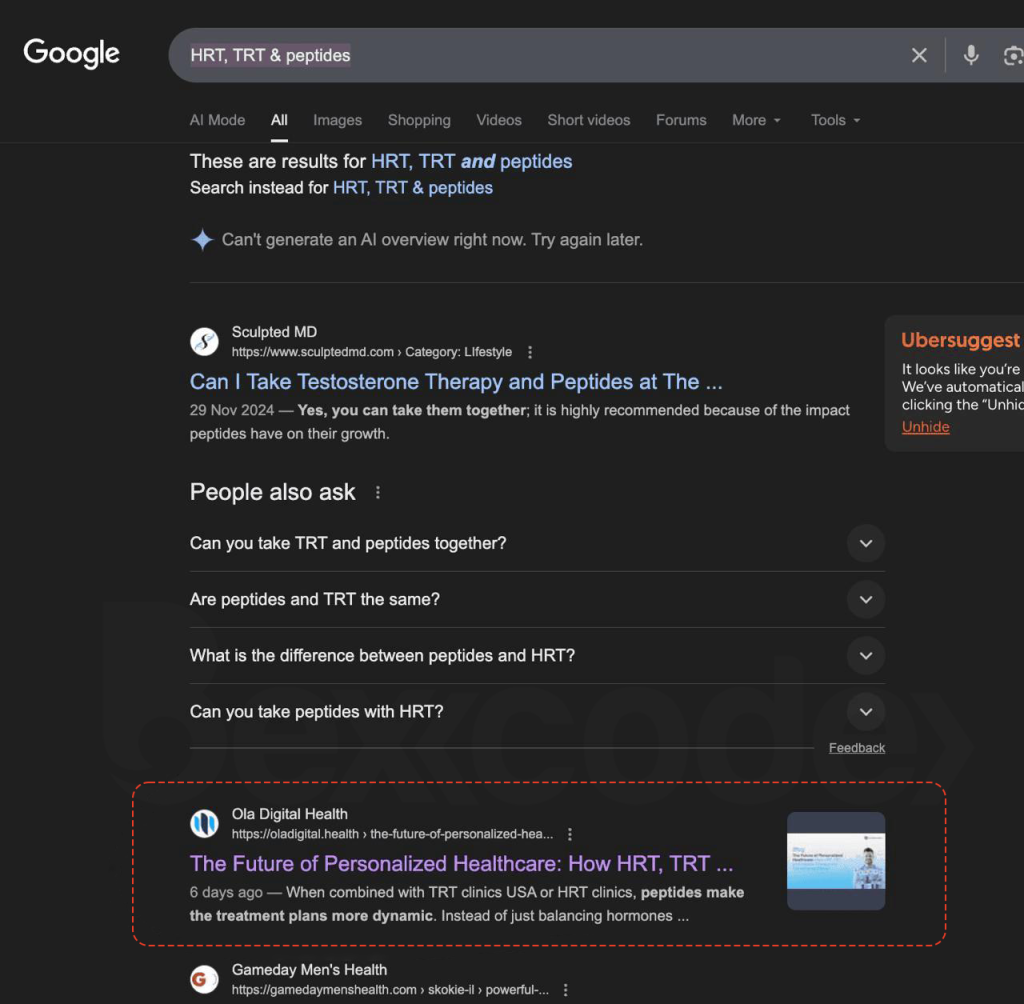Switch to the Images tab
This screenshot has height=1004, width=1024.
point(337,120)
